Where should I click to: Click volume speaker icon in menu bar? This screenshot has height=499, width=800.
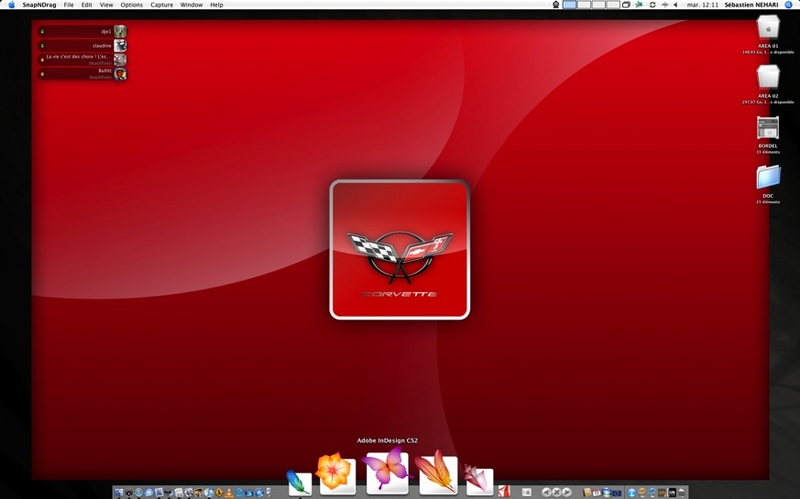pos(675,5)
